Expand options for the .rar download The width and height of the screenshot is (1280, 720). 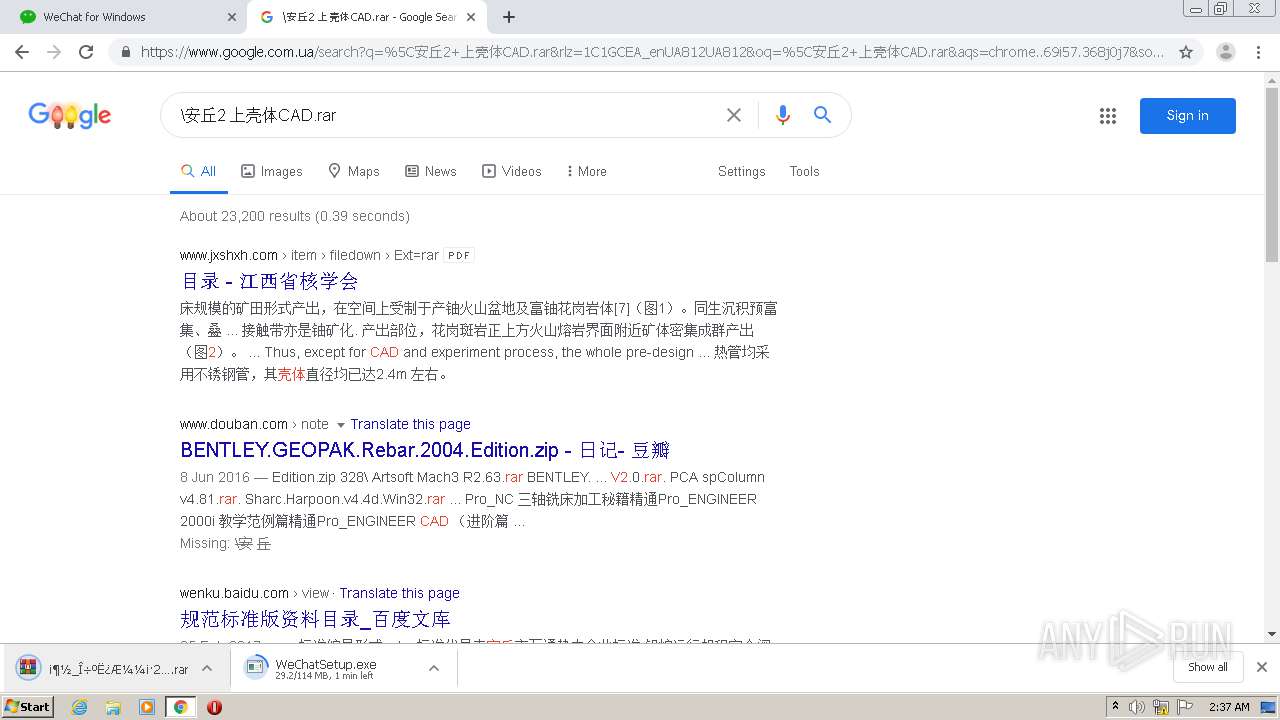tap(207, 668)
